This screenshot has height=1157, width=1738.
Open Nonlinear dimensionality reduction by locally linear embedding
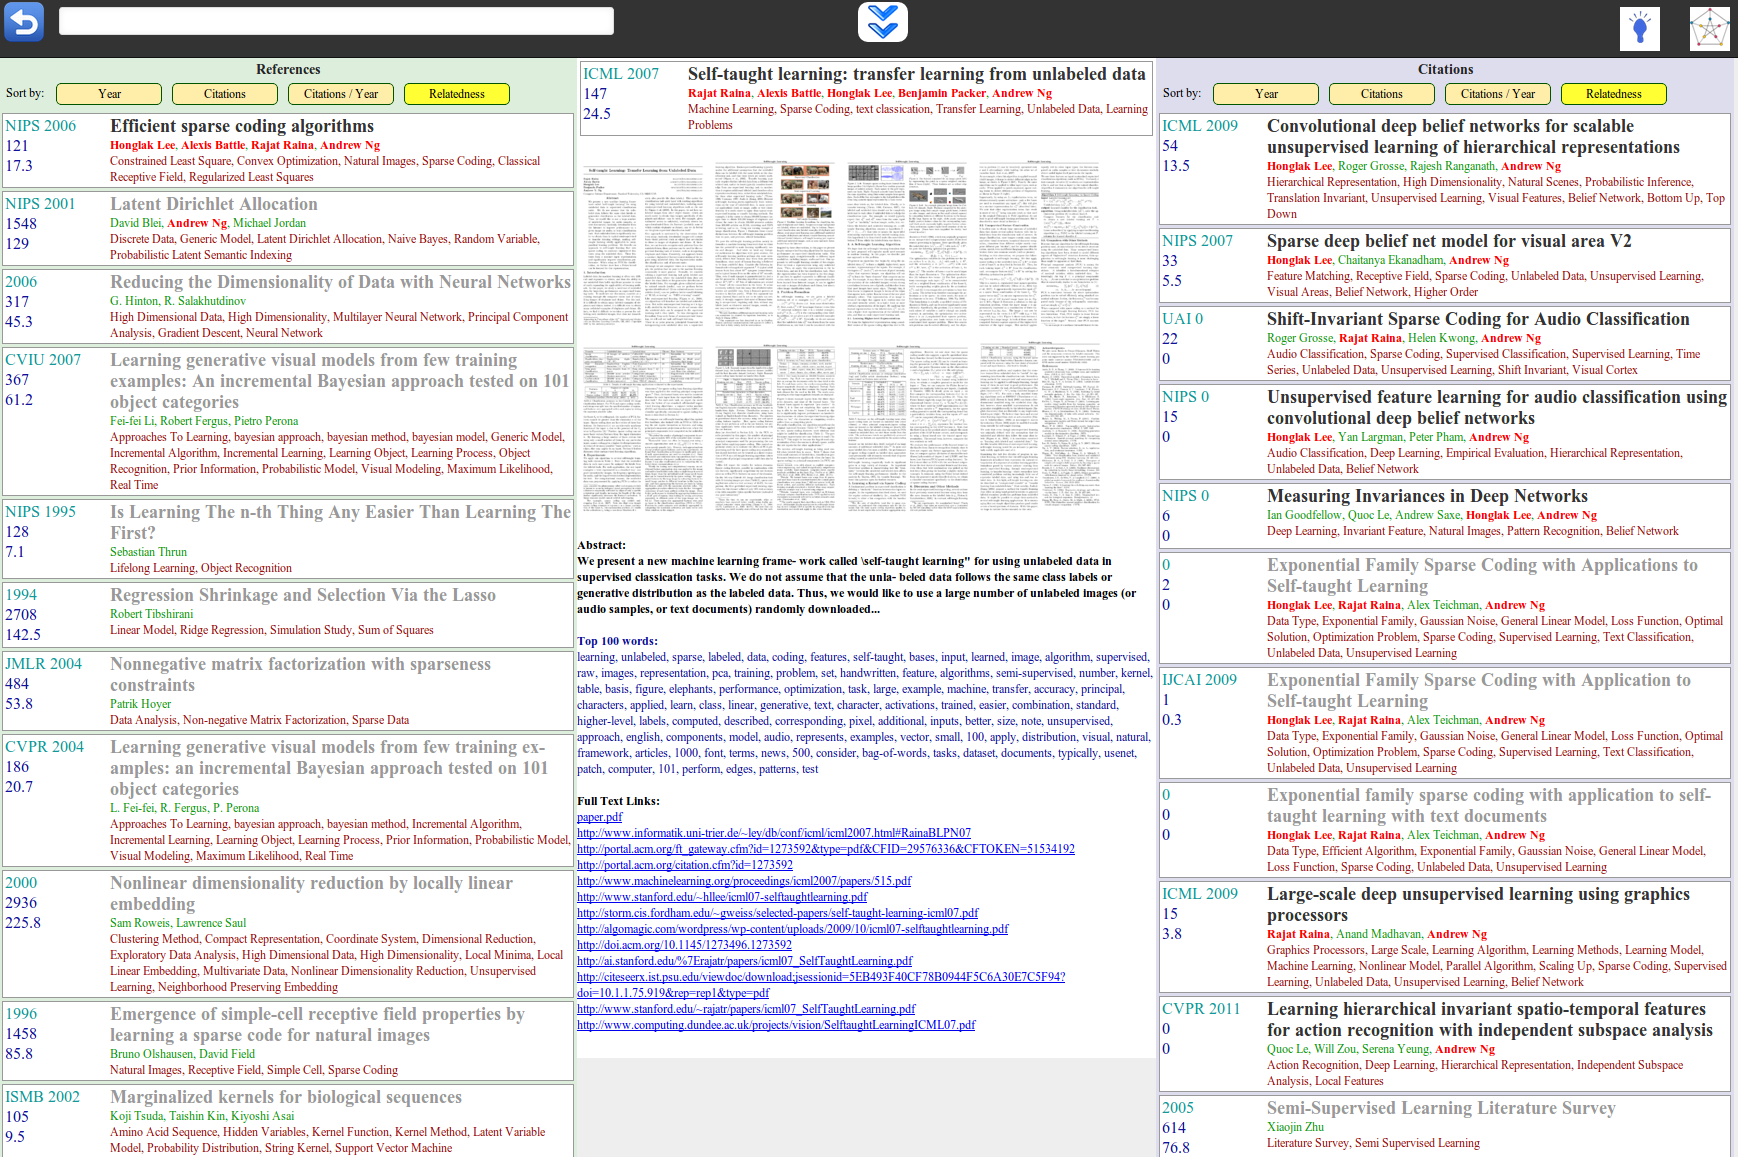[x=311, y=893]
